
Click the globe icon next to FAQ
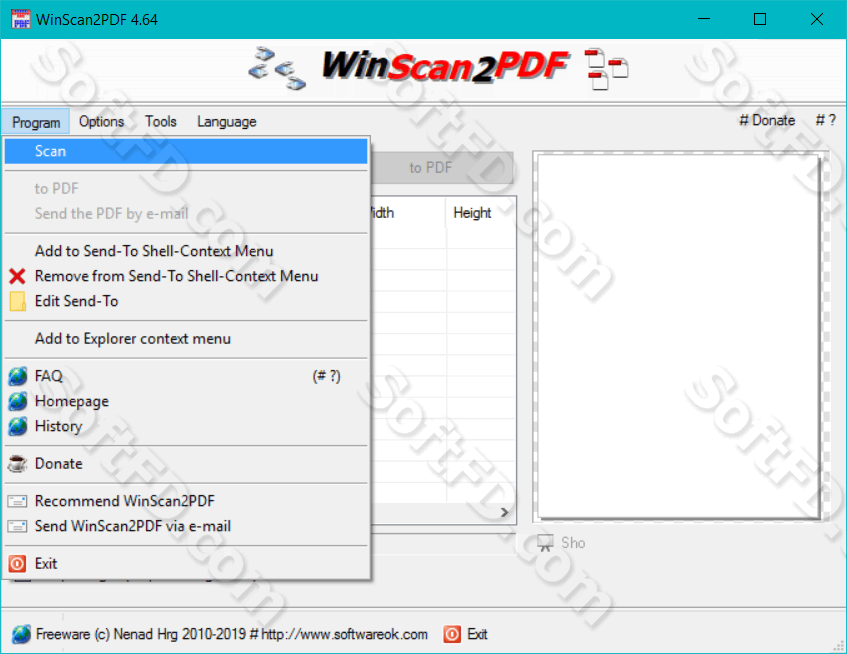[17, 376]
